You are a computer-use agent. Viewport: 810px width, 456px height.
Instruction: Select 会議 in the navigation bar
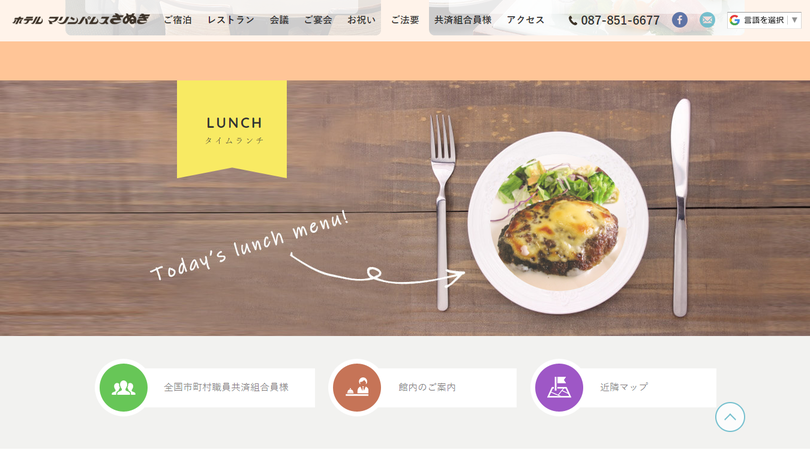point(279,20)
